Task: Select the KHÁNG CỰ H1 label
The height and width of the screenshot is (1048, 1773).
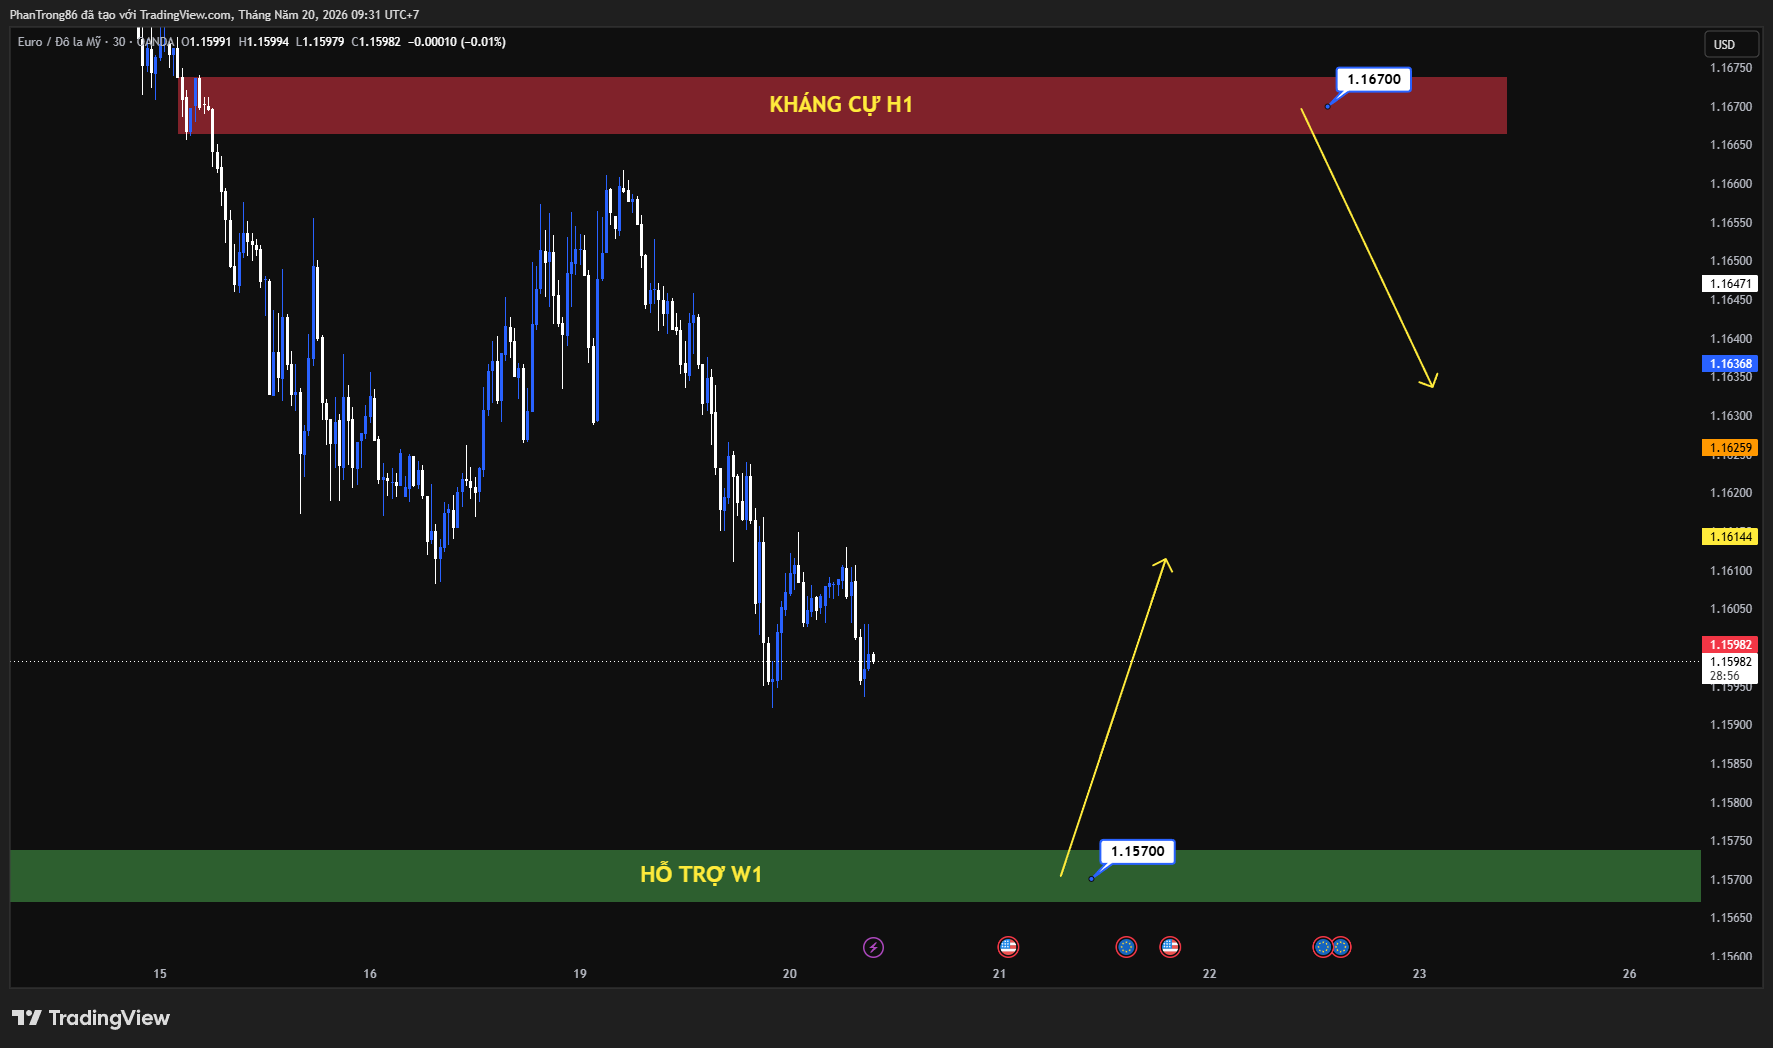Action: (841, 104)
